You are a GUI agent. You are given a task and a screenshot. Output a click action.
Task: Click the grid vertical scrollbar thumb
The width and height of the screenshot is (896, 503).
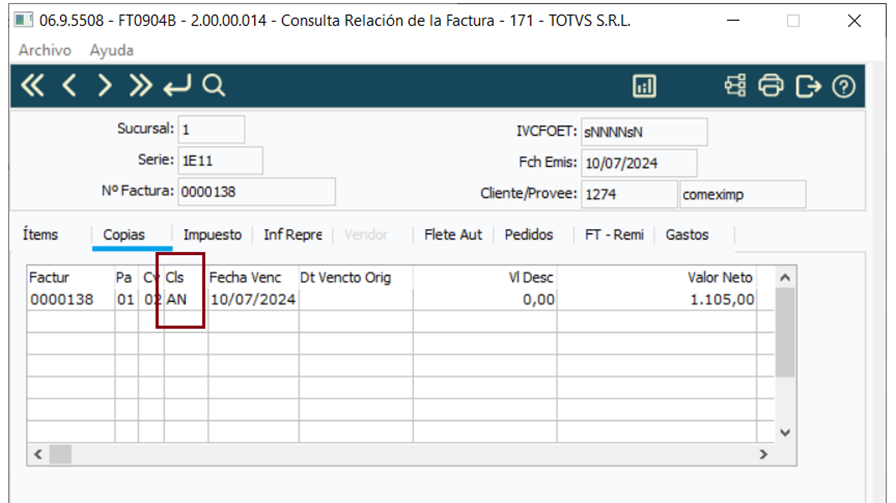point(785,332)
